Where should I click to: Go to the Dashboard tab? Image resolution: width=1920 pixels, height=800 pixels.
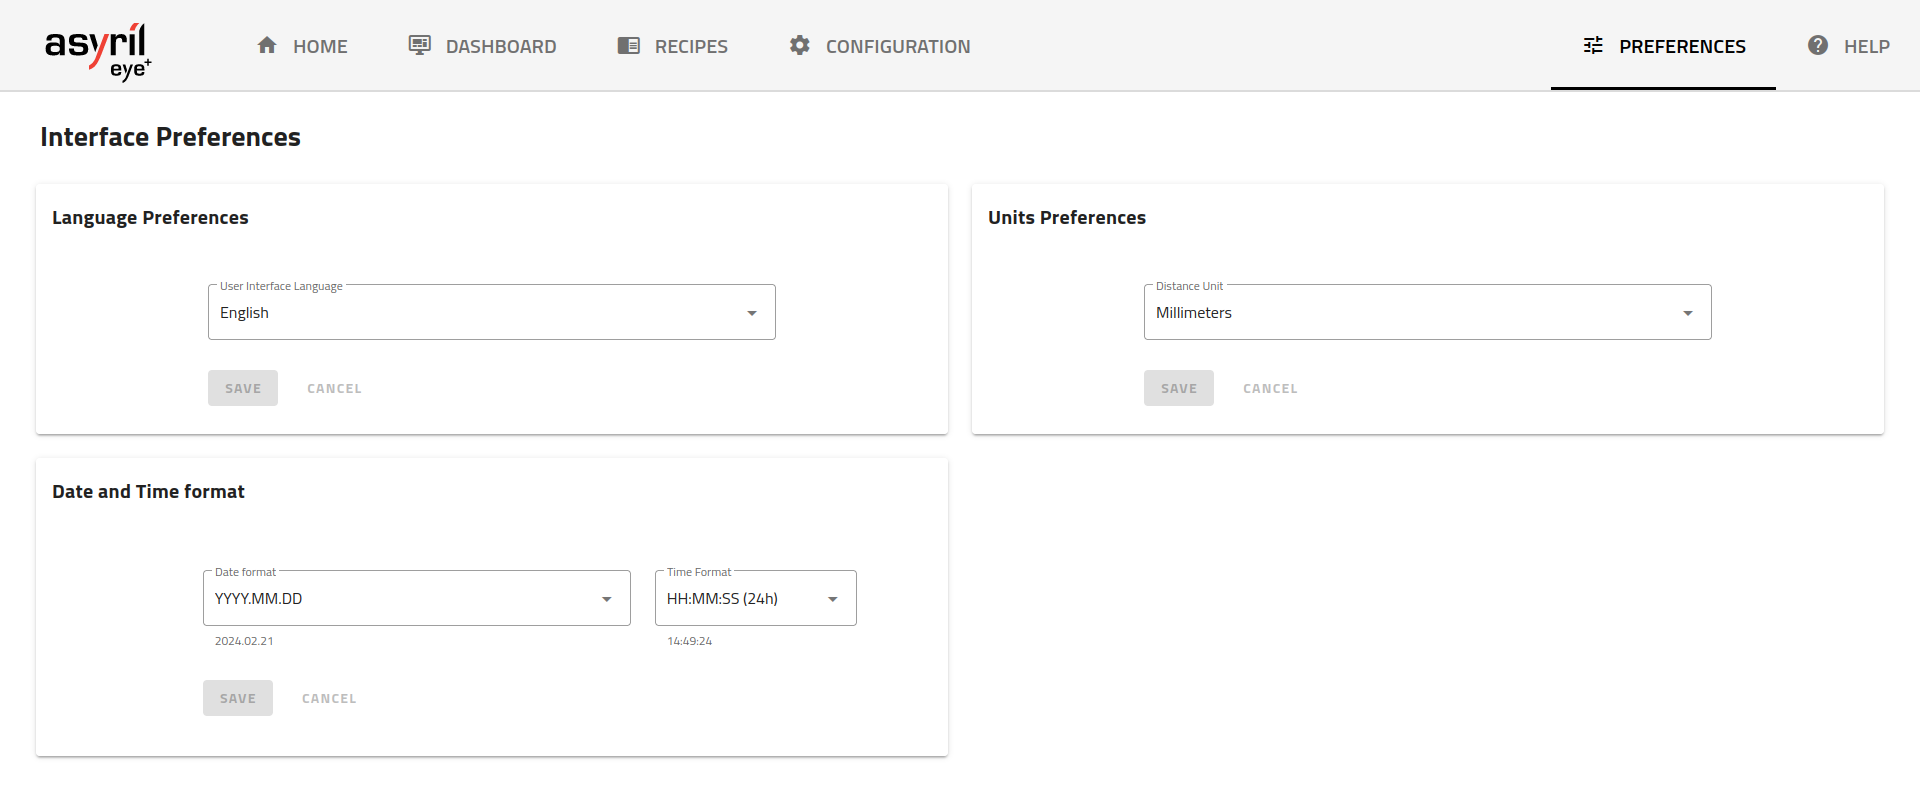point(500,46)
